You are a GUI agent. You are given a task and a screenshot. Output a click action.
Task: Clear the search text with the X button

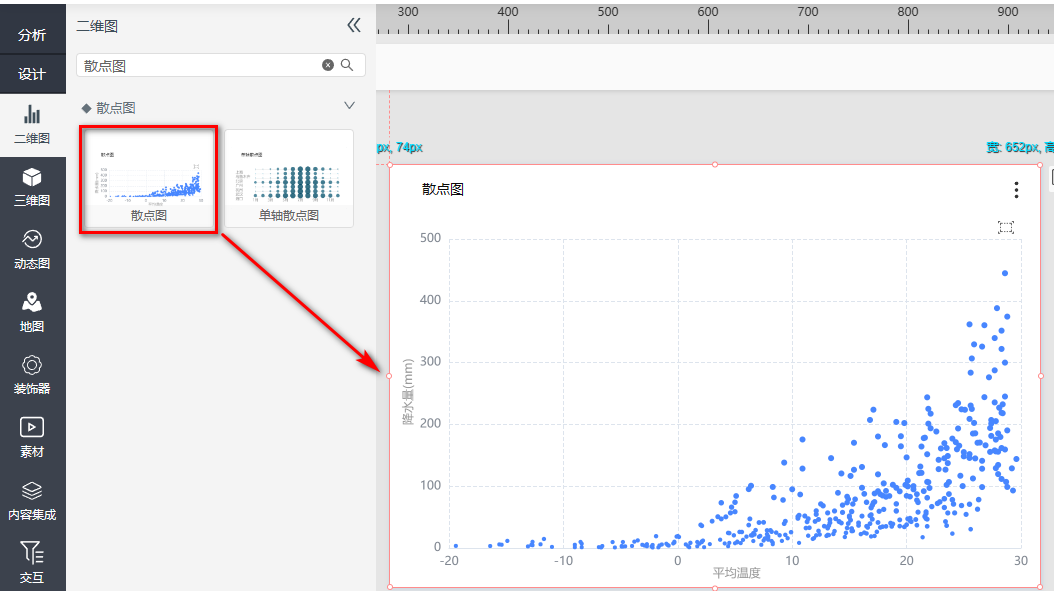click(328, 65)
